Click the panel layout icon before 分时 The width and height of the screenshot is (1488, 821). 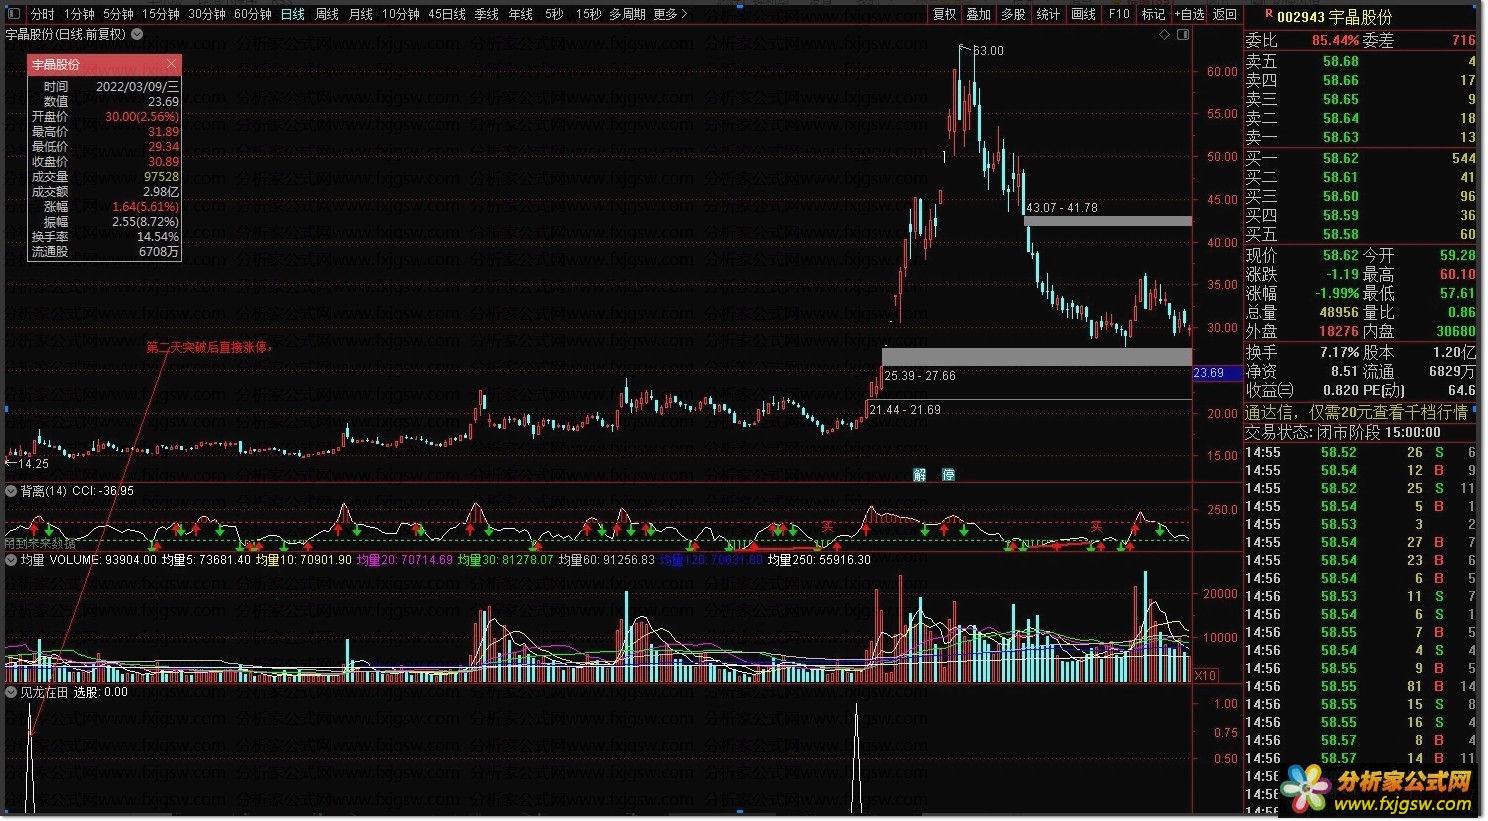point(14,14)
